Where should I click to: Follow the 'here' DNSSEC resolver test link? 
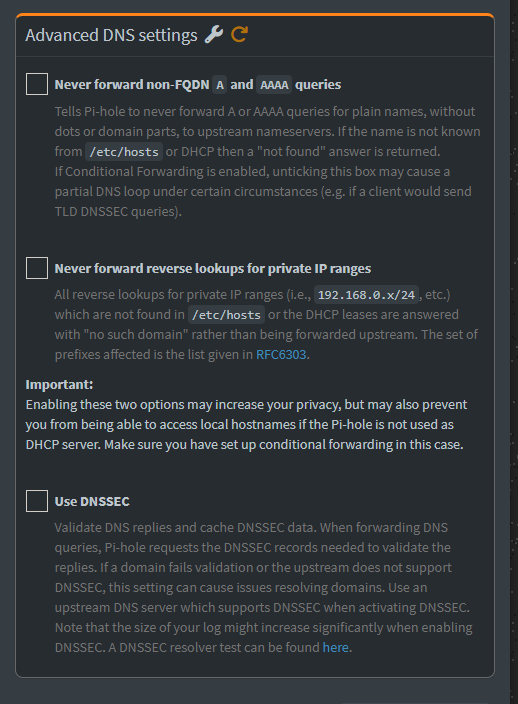(335, 647)
